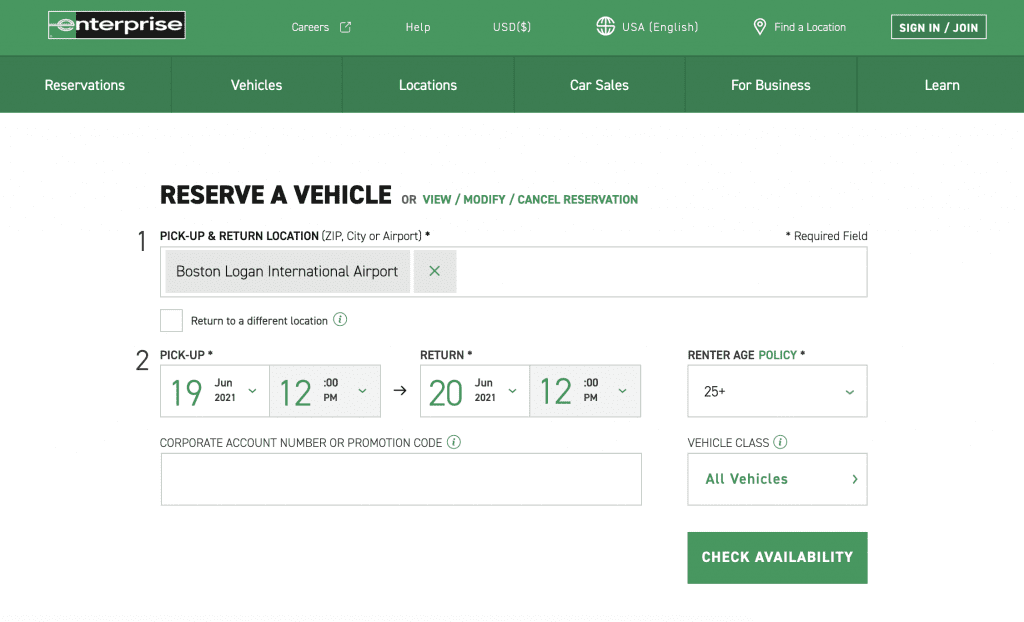Screen dimensions: 1024x622
Task: Click the corporate account or promotion code field
Action: [x=401, y=479]
